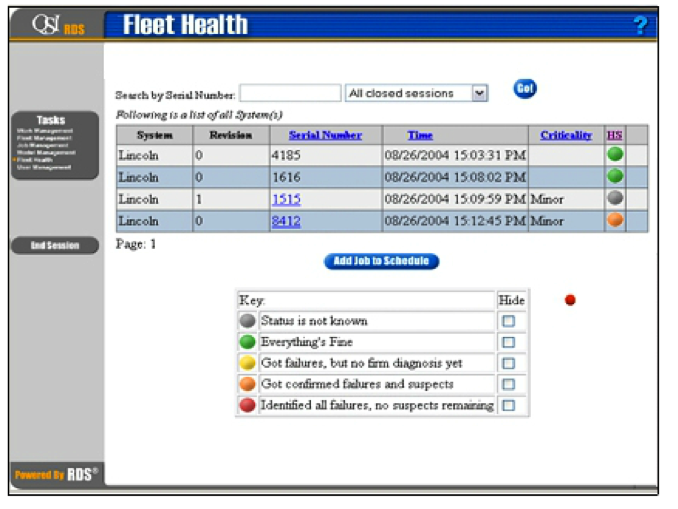Click the Add Job to Schedule button
Viewport: 678px width, 509px height.
(x=381, y=262)
